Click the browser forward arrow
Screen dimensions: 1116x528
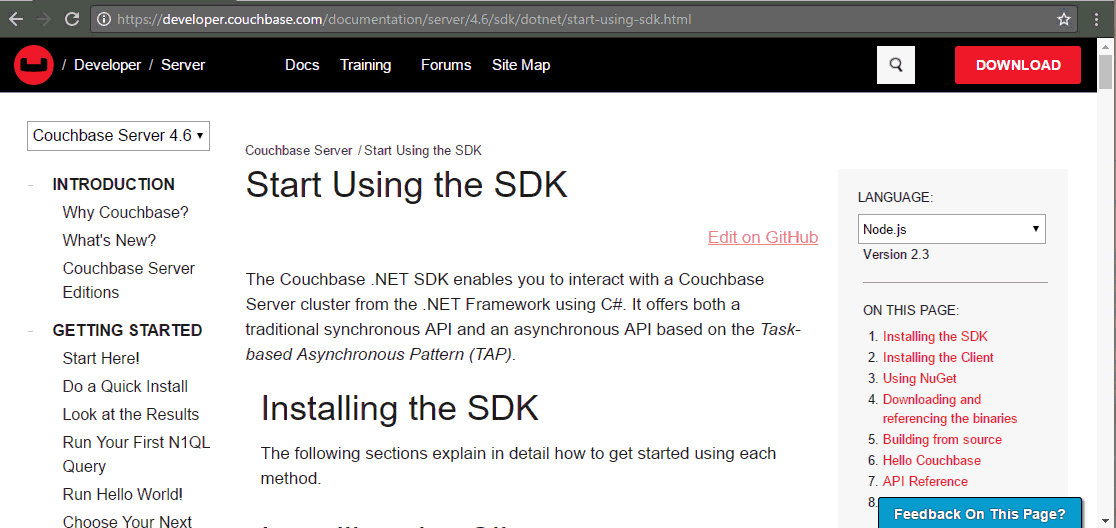tap(43, 20)
